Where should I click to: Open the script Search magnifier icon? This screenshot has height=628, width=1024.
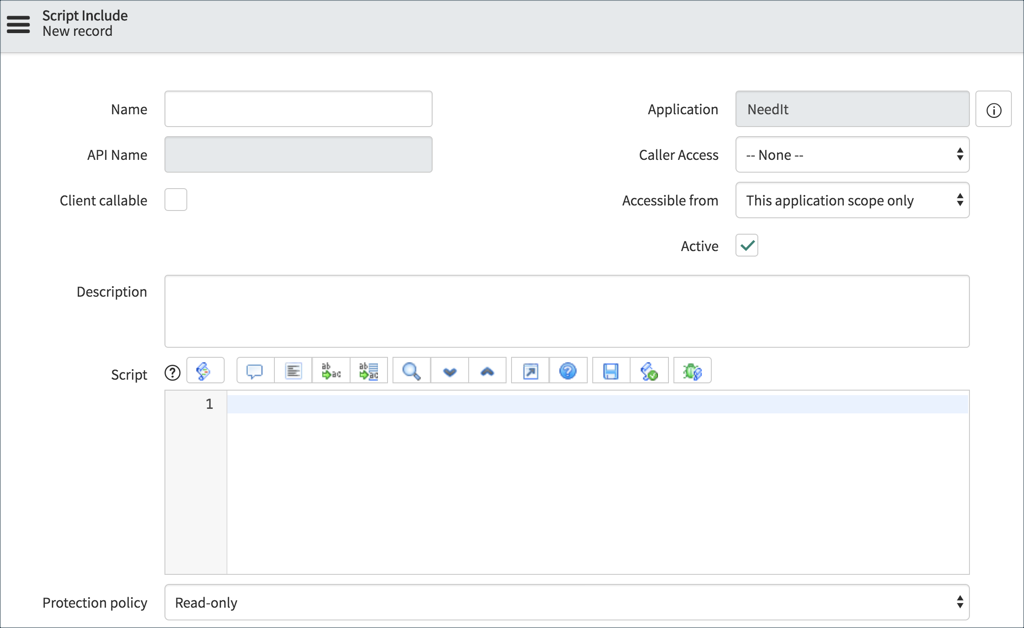click(x=410, y=370)
